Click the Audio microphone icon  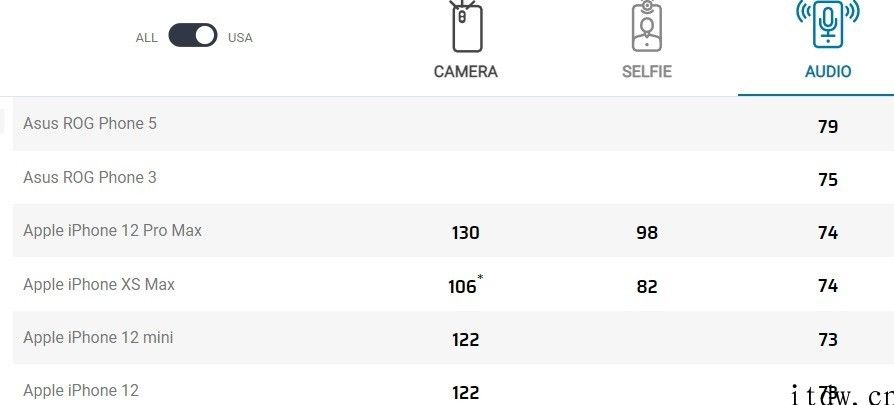(828, 24)
